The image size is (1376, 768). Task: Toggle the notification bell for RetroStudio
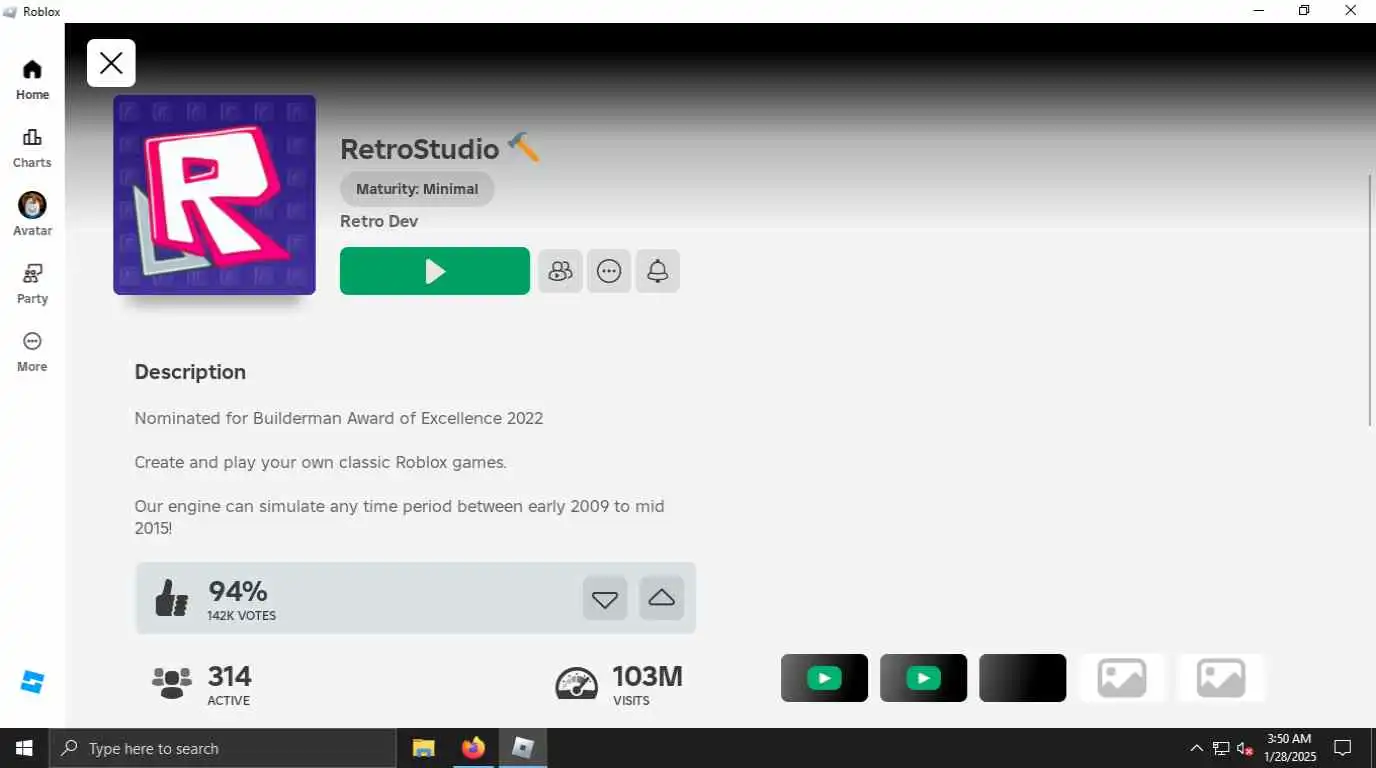[657, 271]
